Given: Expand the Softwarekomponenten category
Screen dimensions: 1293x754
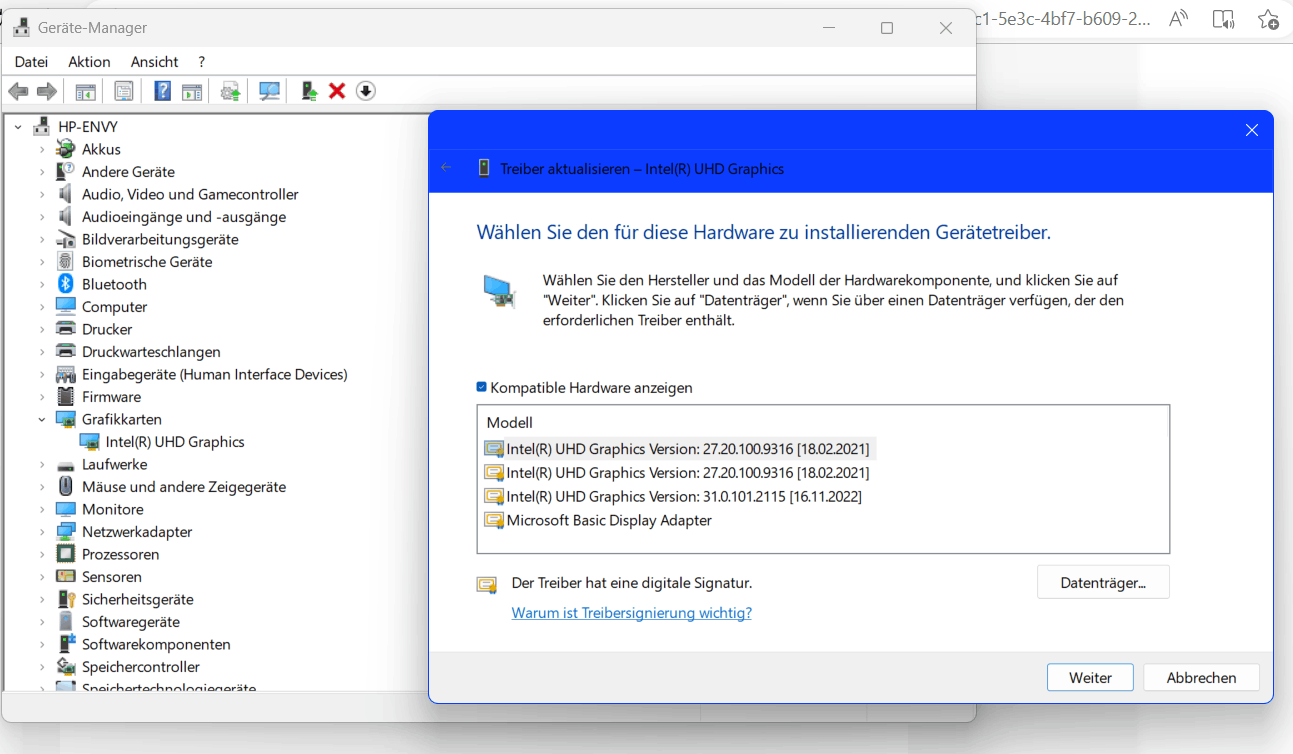Looking at the screenshot, I should (42, 644).
